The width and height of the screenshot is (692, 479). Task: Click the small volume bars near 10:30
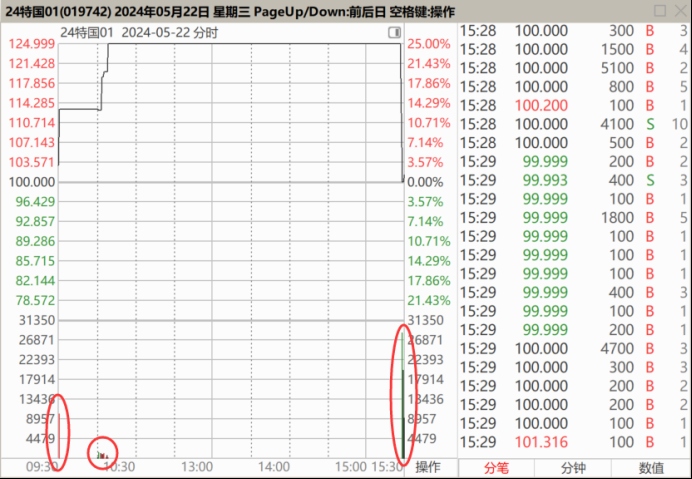101,454
